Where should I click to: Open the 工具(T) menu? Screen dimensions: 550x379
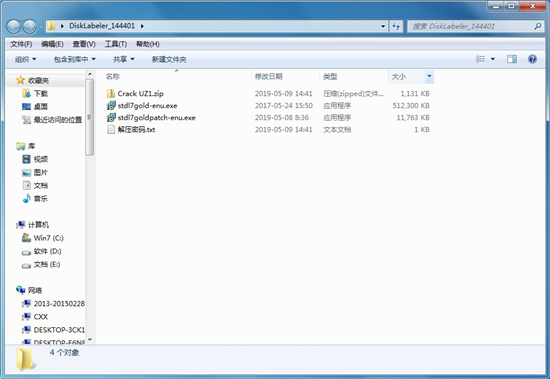116,44
